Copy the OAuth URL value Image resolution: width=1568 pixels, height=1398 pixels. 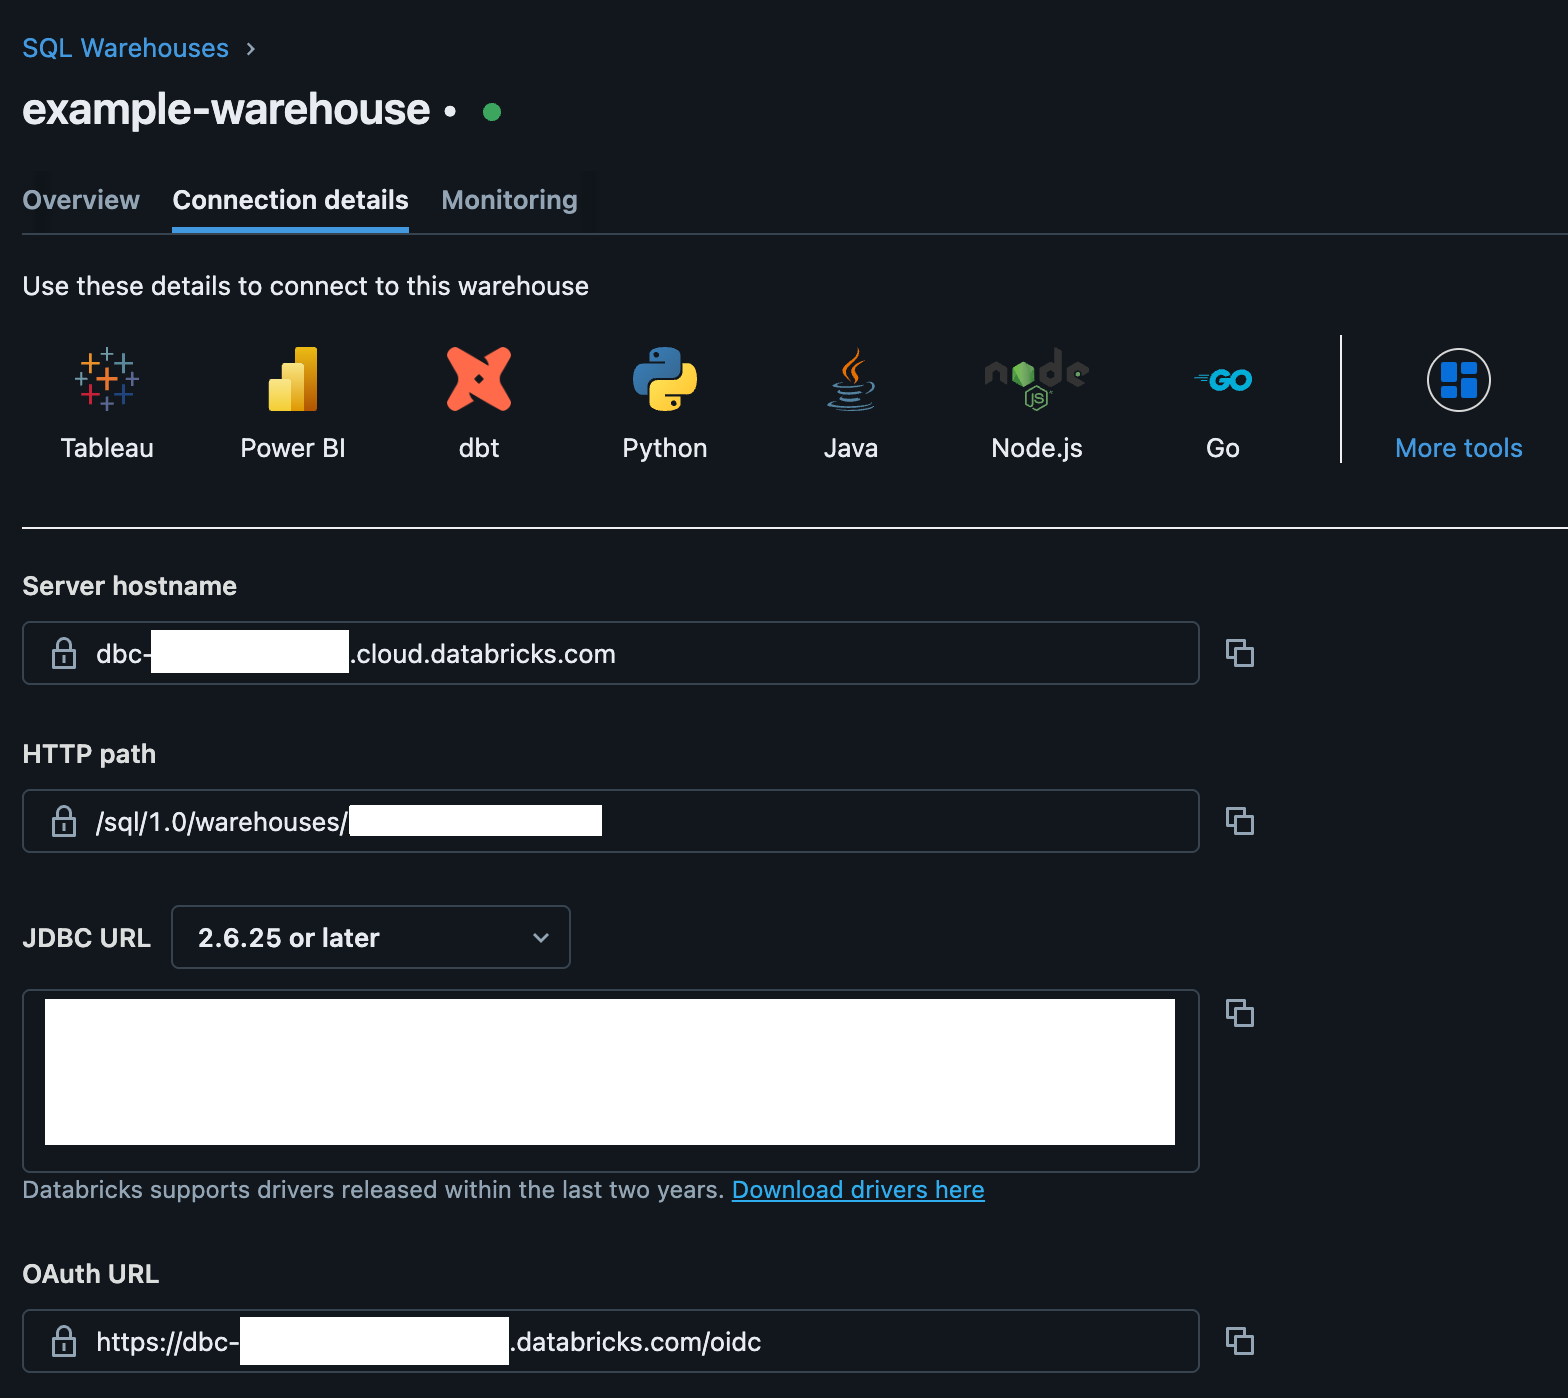click(1240, 1341)
